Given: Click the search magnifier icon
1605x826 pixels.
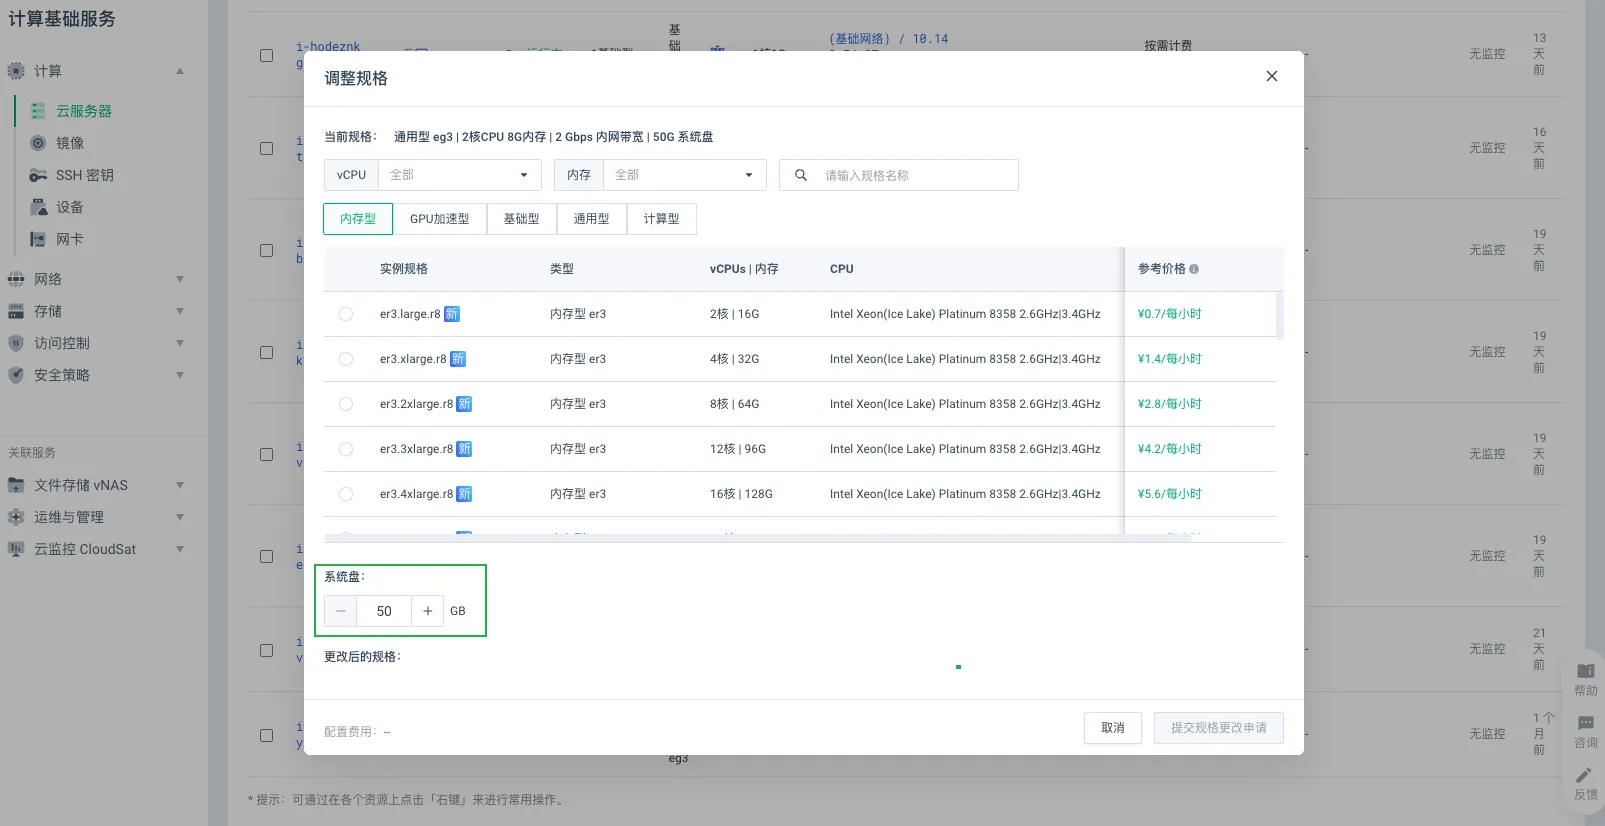Looking at the screenshot, I should pos(801,175).
